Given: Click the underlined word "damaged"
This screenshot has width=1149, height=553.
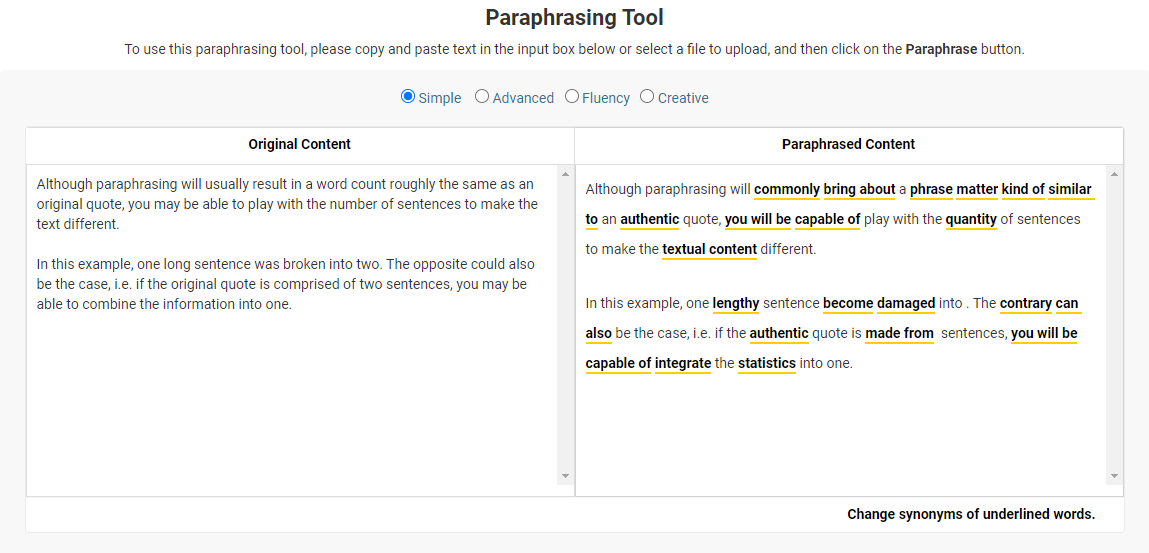Looking at the screenshot, I should coord(906,304).
